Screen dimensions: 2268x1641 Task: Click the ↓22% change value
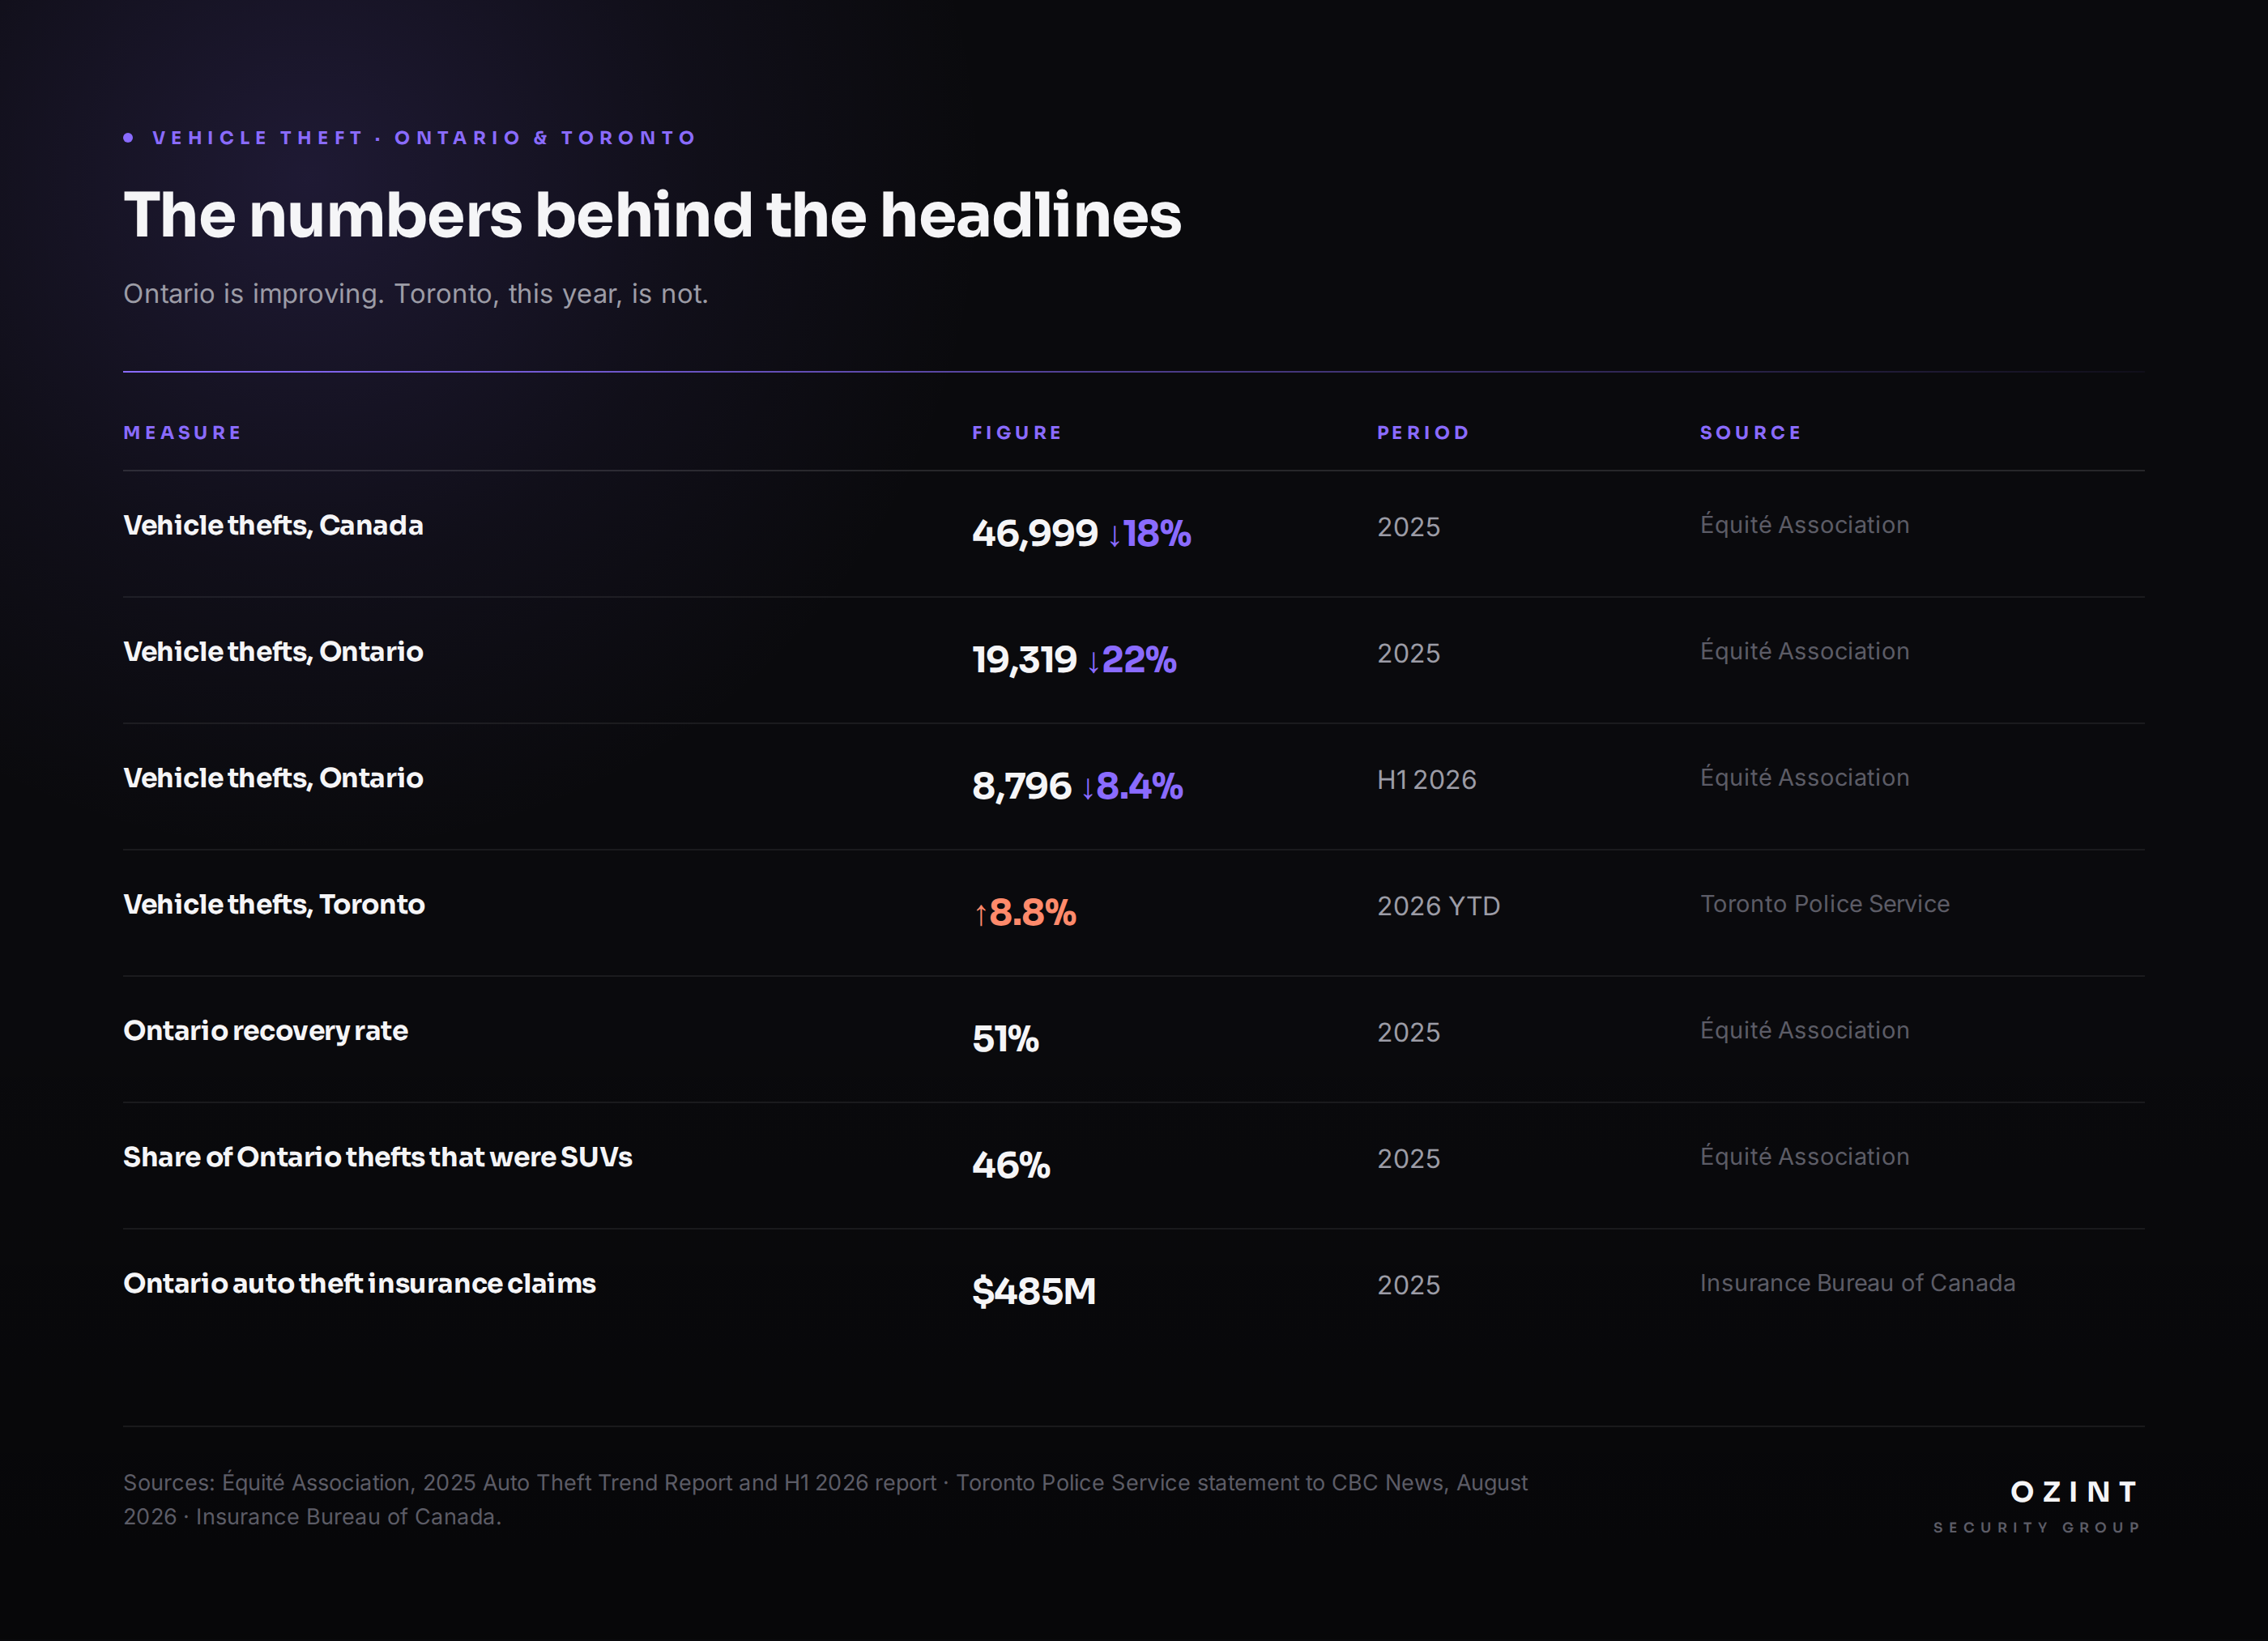point(1131,659)
